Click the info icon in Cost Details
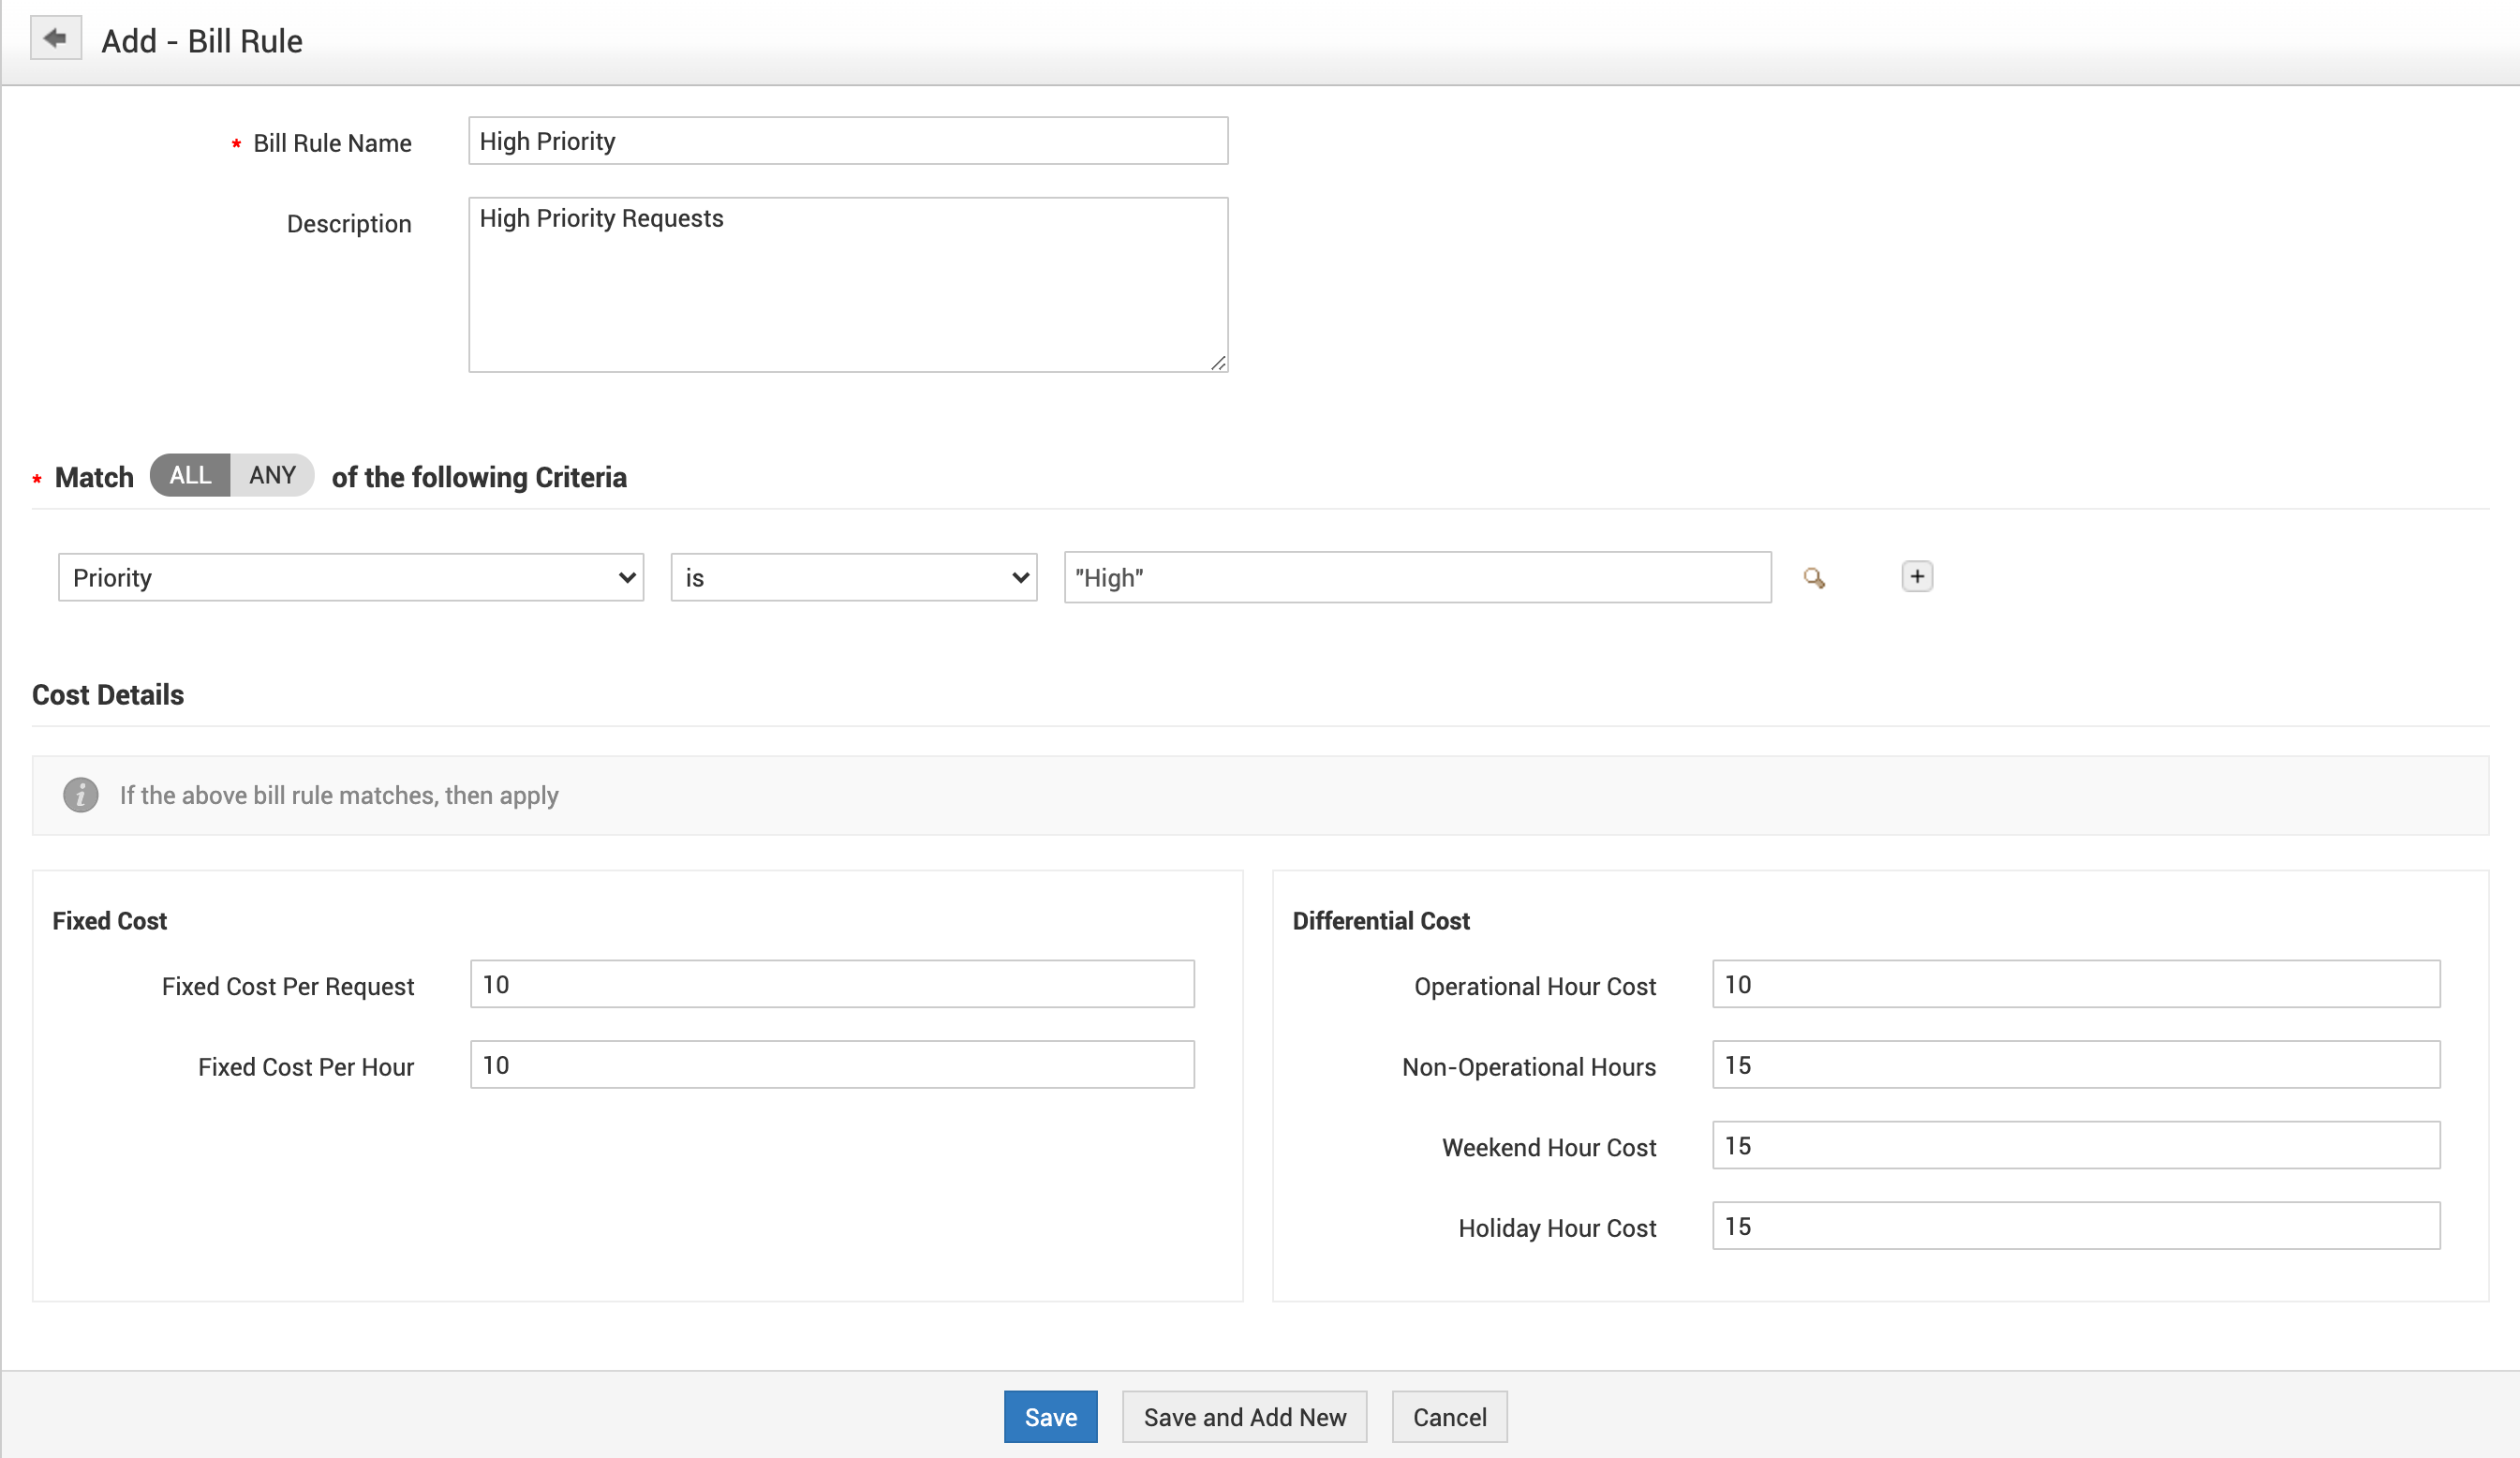 point(81,795)
